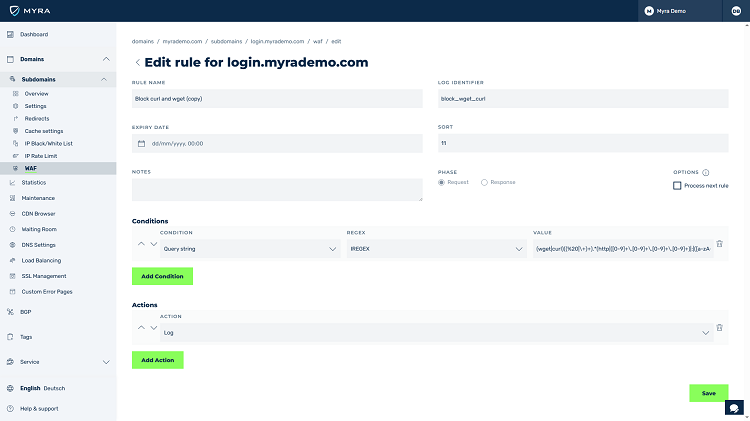Screen dimensions: 750x421
Task: Click the CDN Browser icon
Action: coord(12,213)
